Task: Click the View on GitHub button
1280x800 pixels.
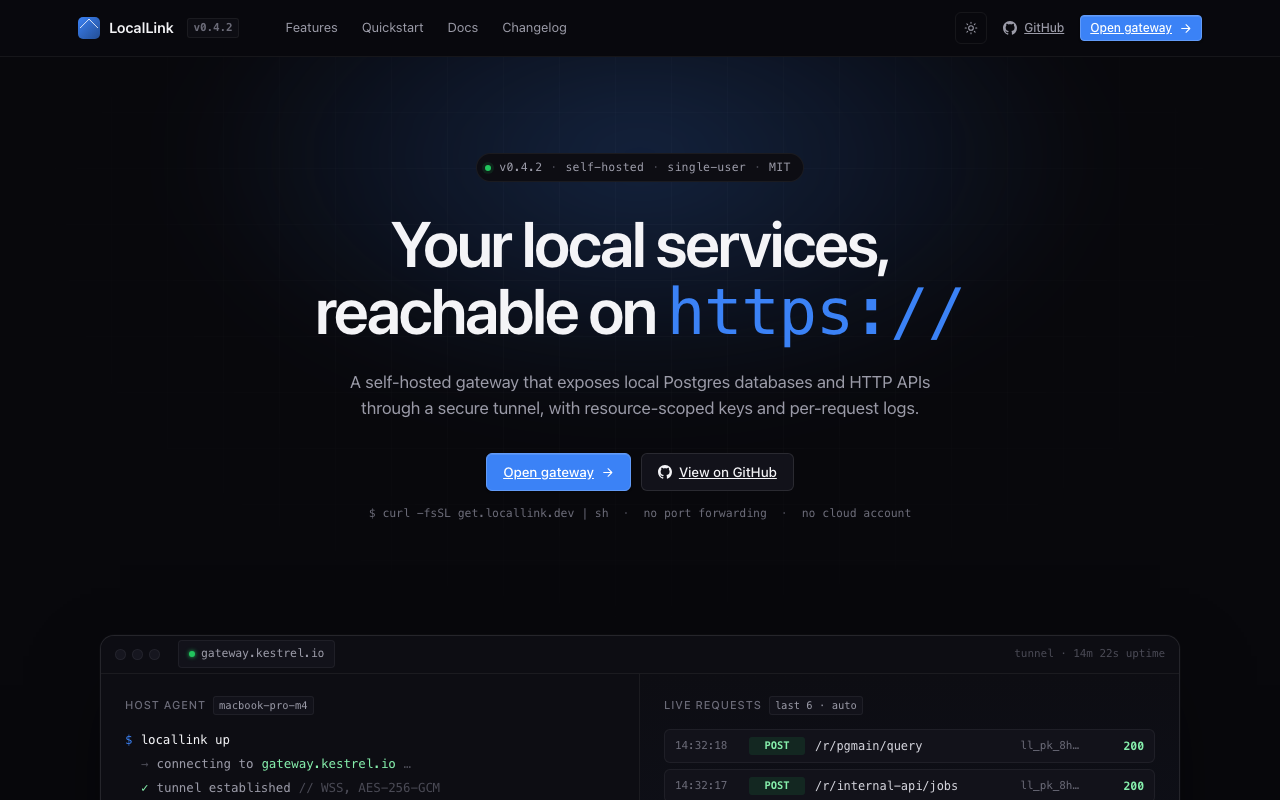Action: pyautogui.click(x=717, y=472)
